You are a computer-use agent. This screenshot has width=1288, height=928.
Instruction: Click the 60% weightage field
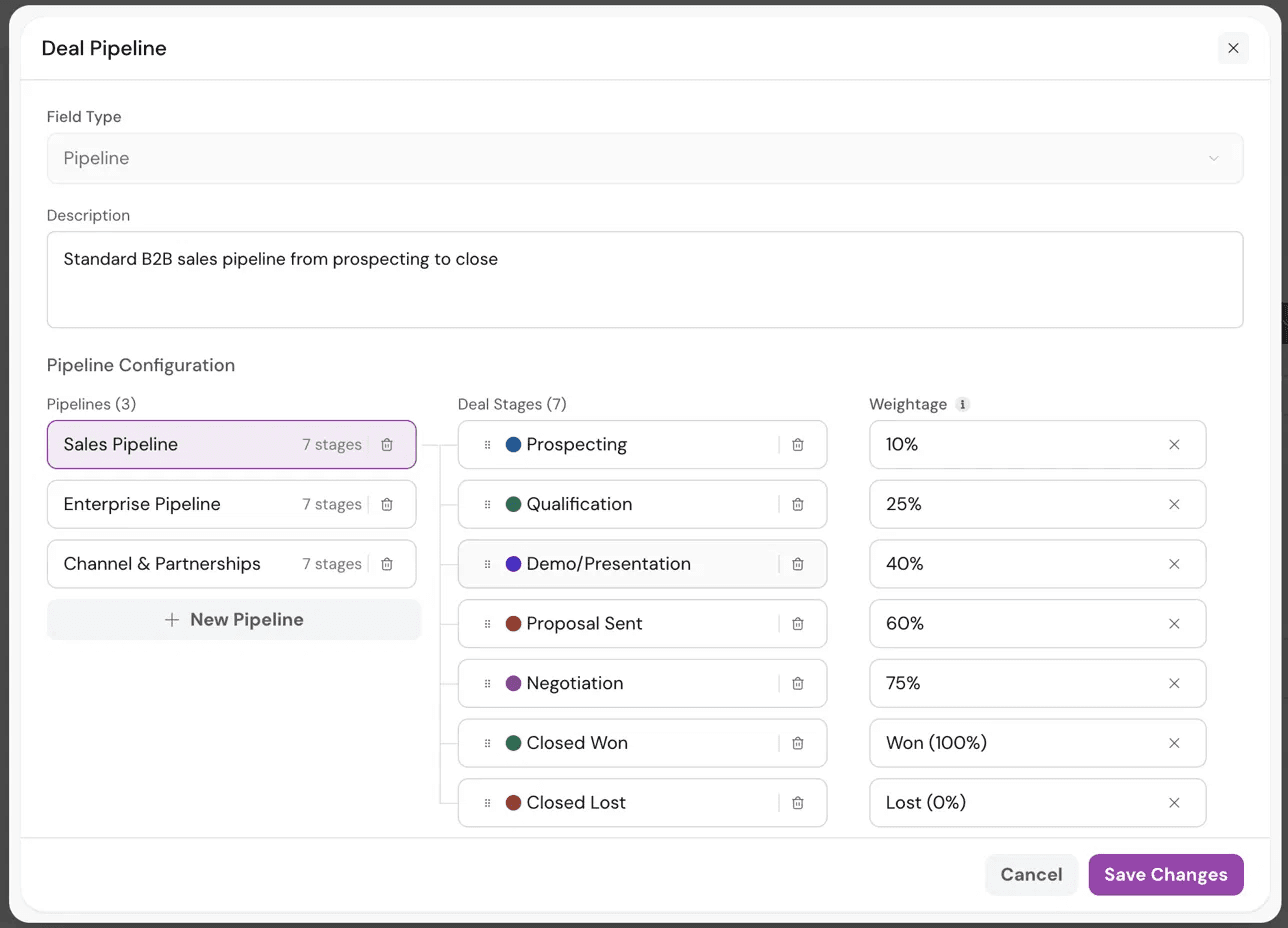point(1038,624)
